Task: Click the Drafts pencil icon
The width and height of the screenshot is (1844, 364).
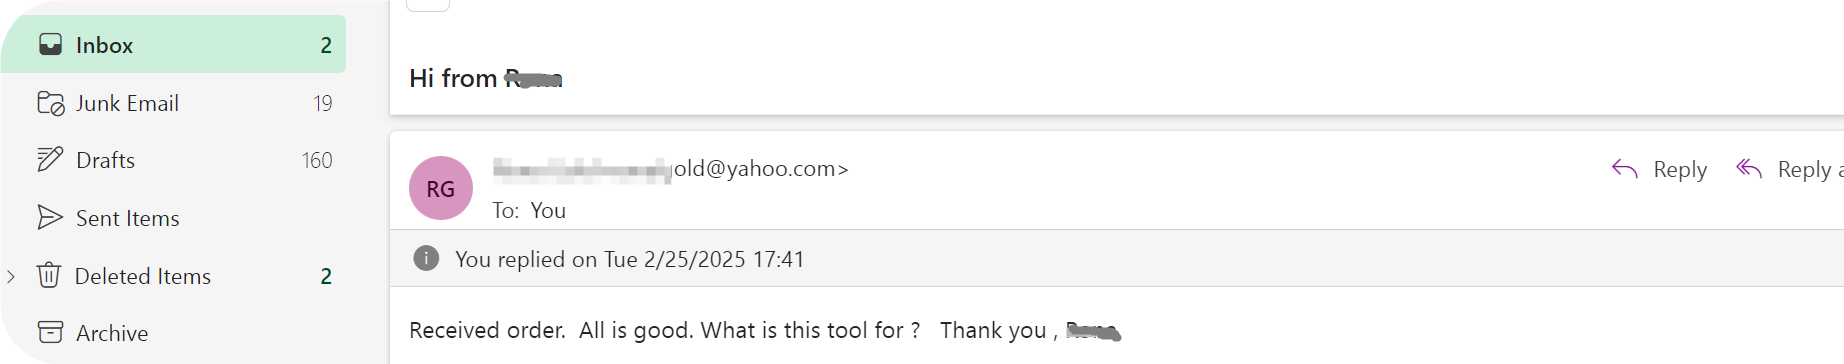Action: coord(50,160)
